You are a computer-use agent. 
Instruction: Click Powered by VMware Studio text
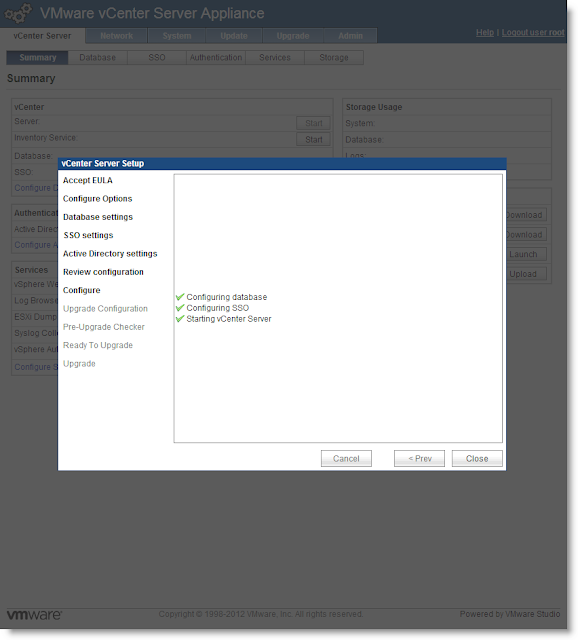[x=510, y=614]
